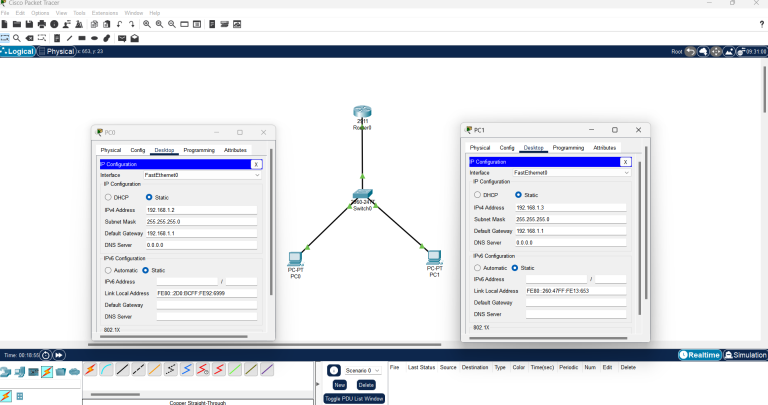Select IPv6 Automatic radio in PC0 window
768x405 pixels.
(108, 270)
